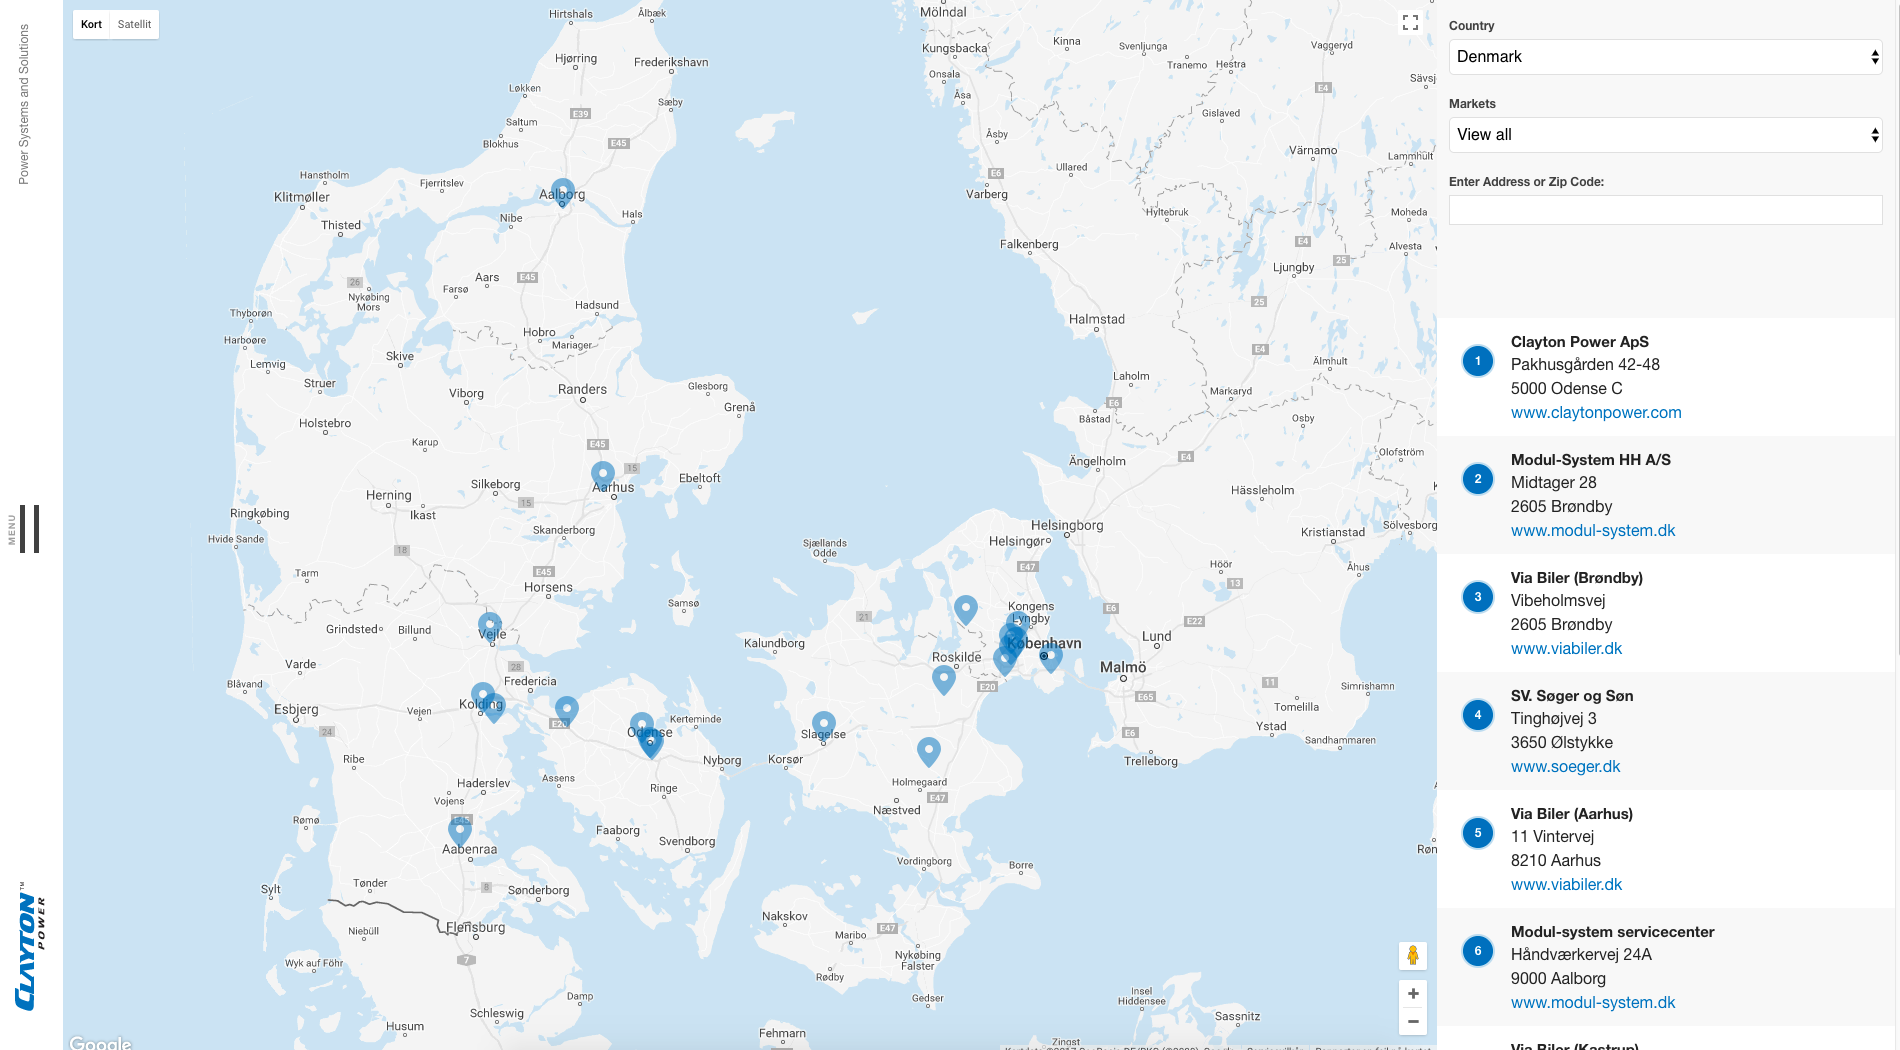Open the Markets dropdown showing View all
The image size is (1900, 1050).
1665,135
